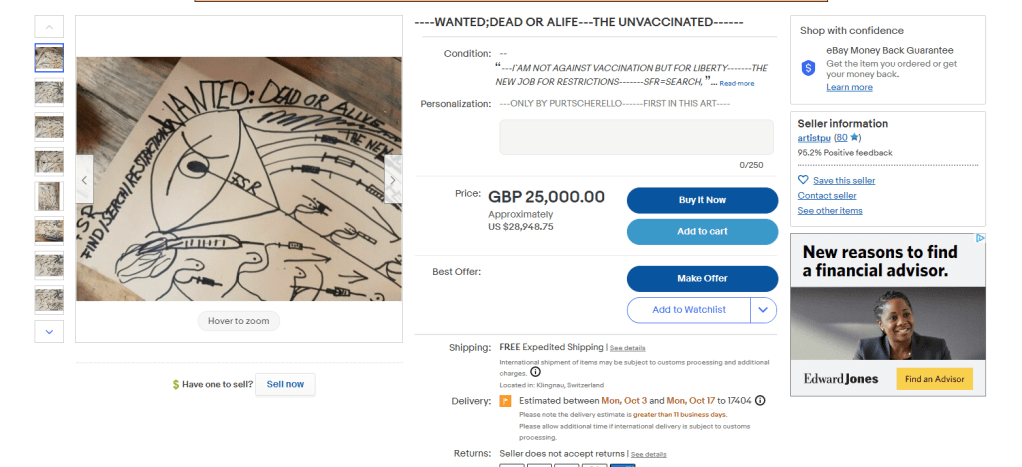1022x467 pixels.
Task: Click Learn more about Money Back Guarantee
Action: click(849, 87)
